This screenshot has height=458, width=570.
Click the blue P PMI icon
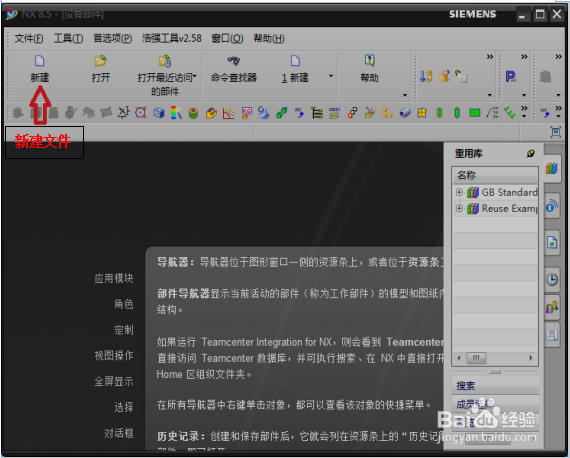pos(510,76)
